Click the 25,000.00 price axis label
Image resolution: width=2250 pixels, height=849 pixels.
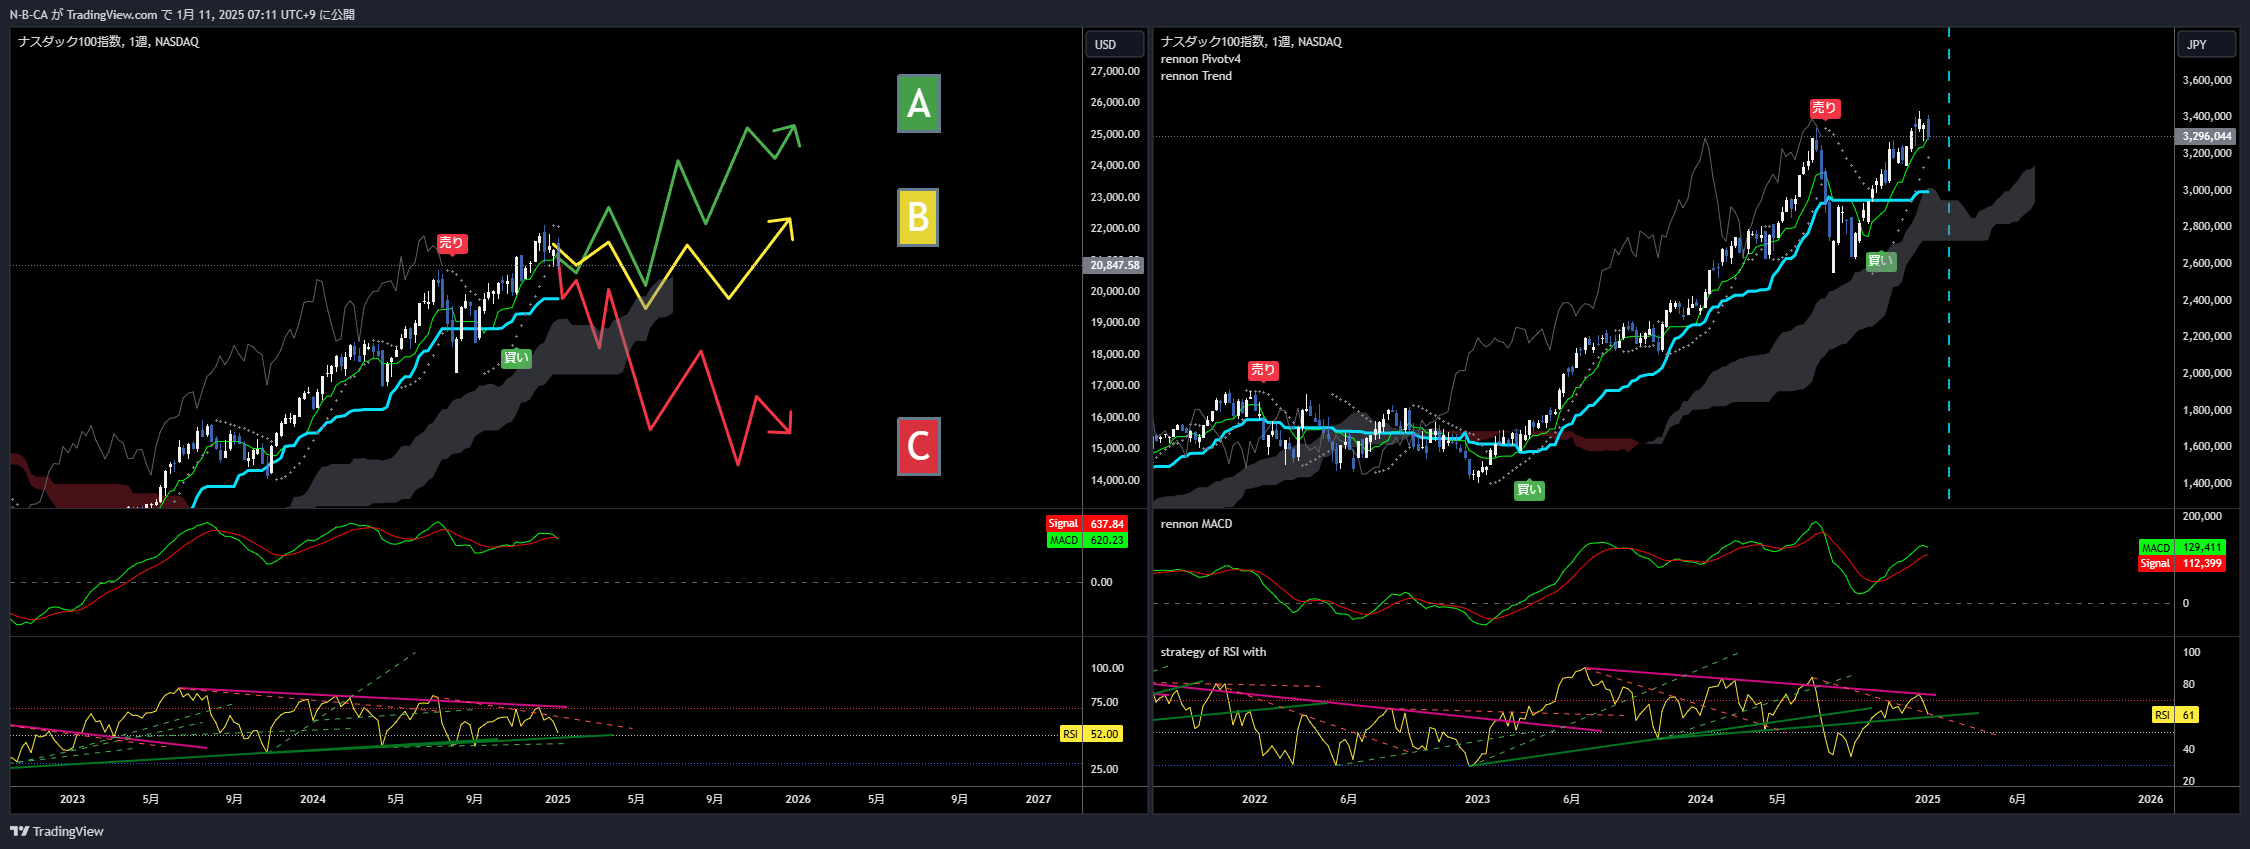click(1115, 134)
